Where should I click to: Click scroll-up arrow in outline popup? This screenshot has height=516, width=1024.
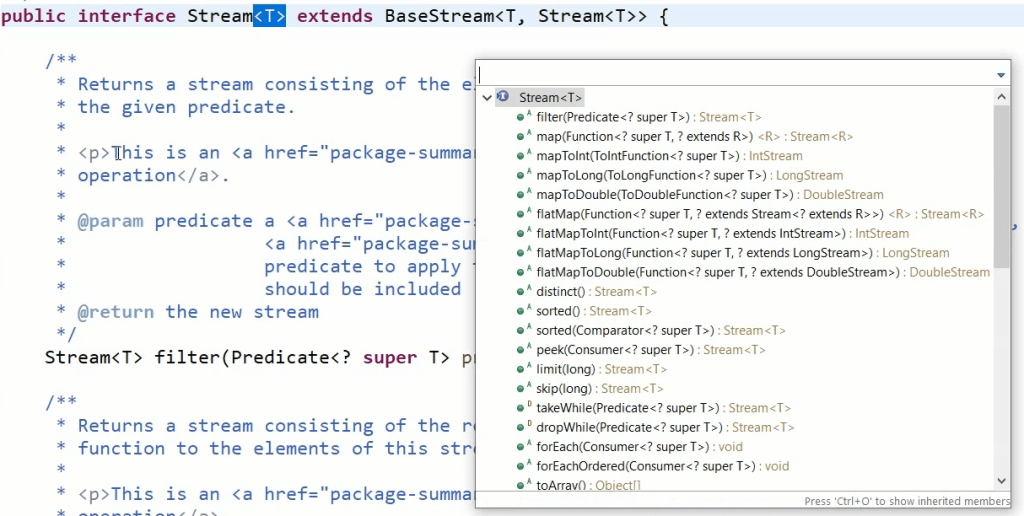pyautogui.click(x=1001, y=97)
